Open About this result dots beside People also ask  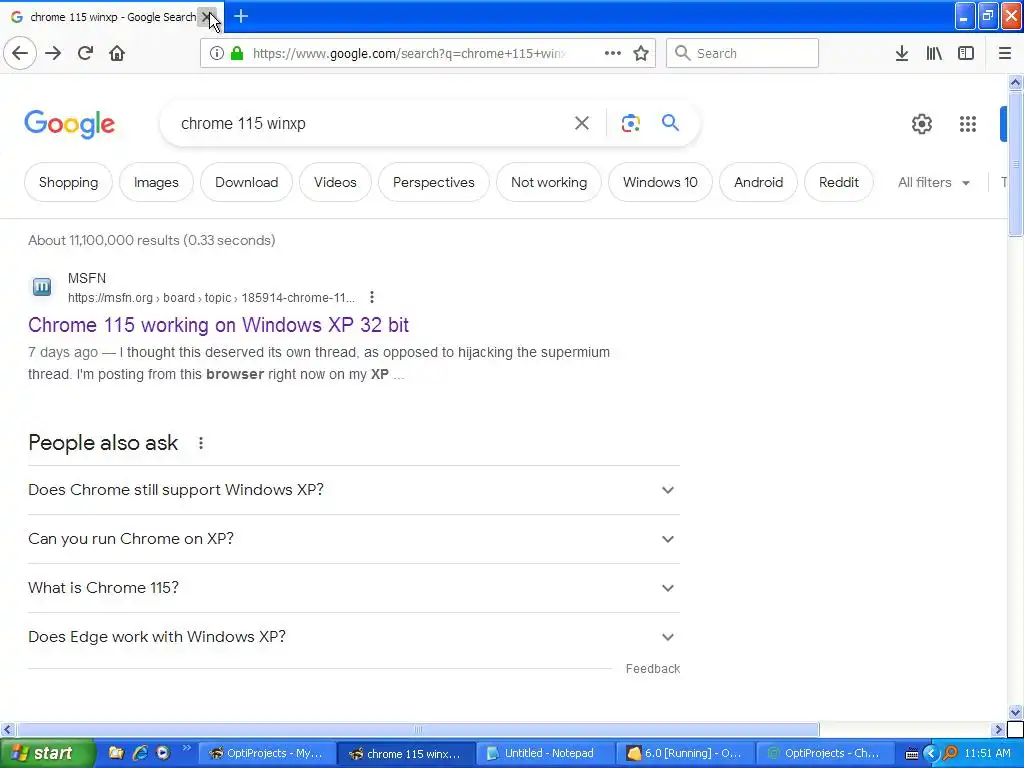[x=200, y=443]
